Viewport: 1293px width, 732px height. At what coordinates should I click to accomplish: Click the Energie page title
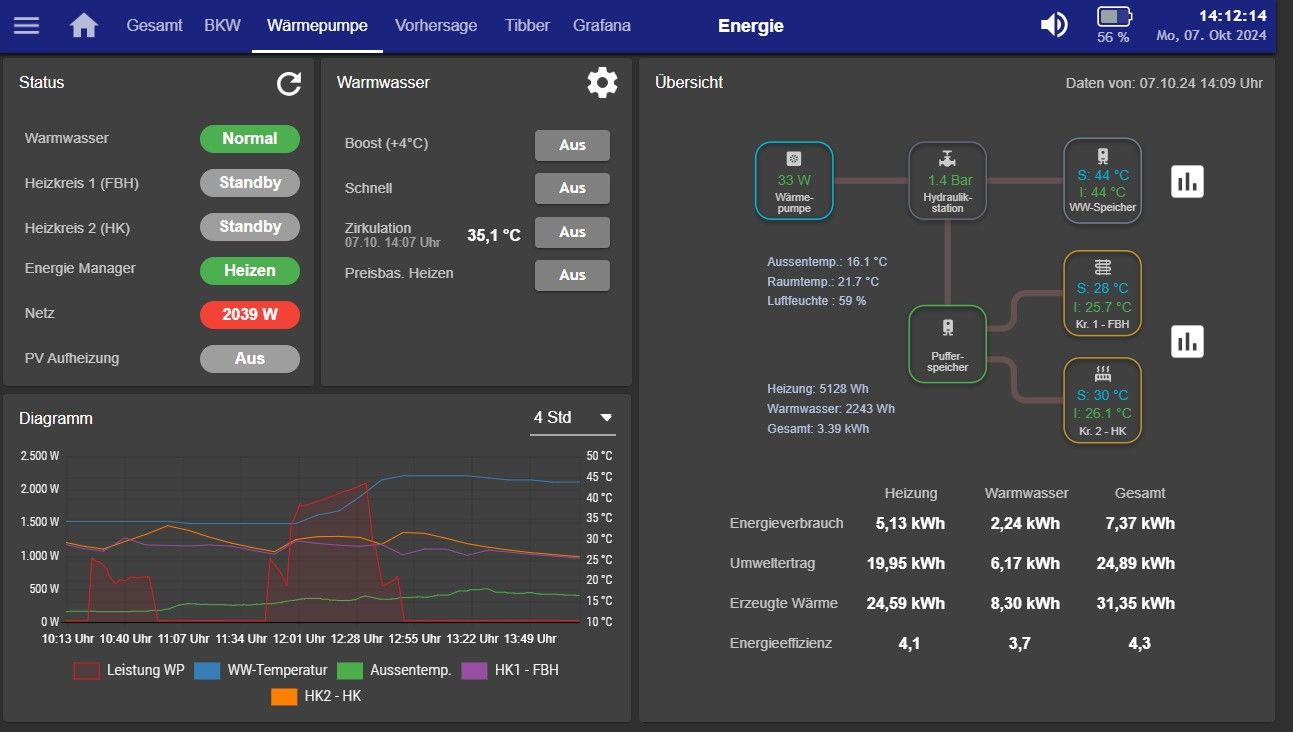[x=751, y=26]
